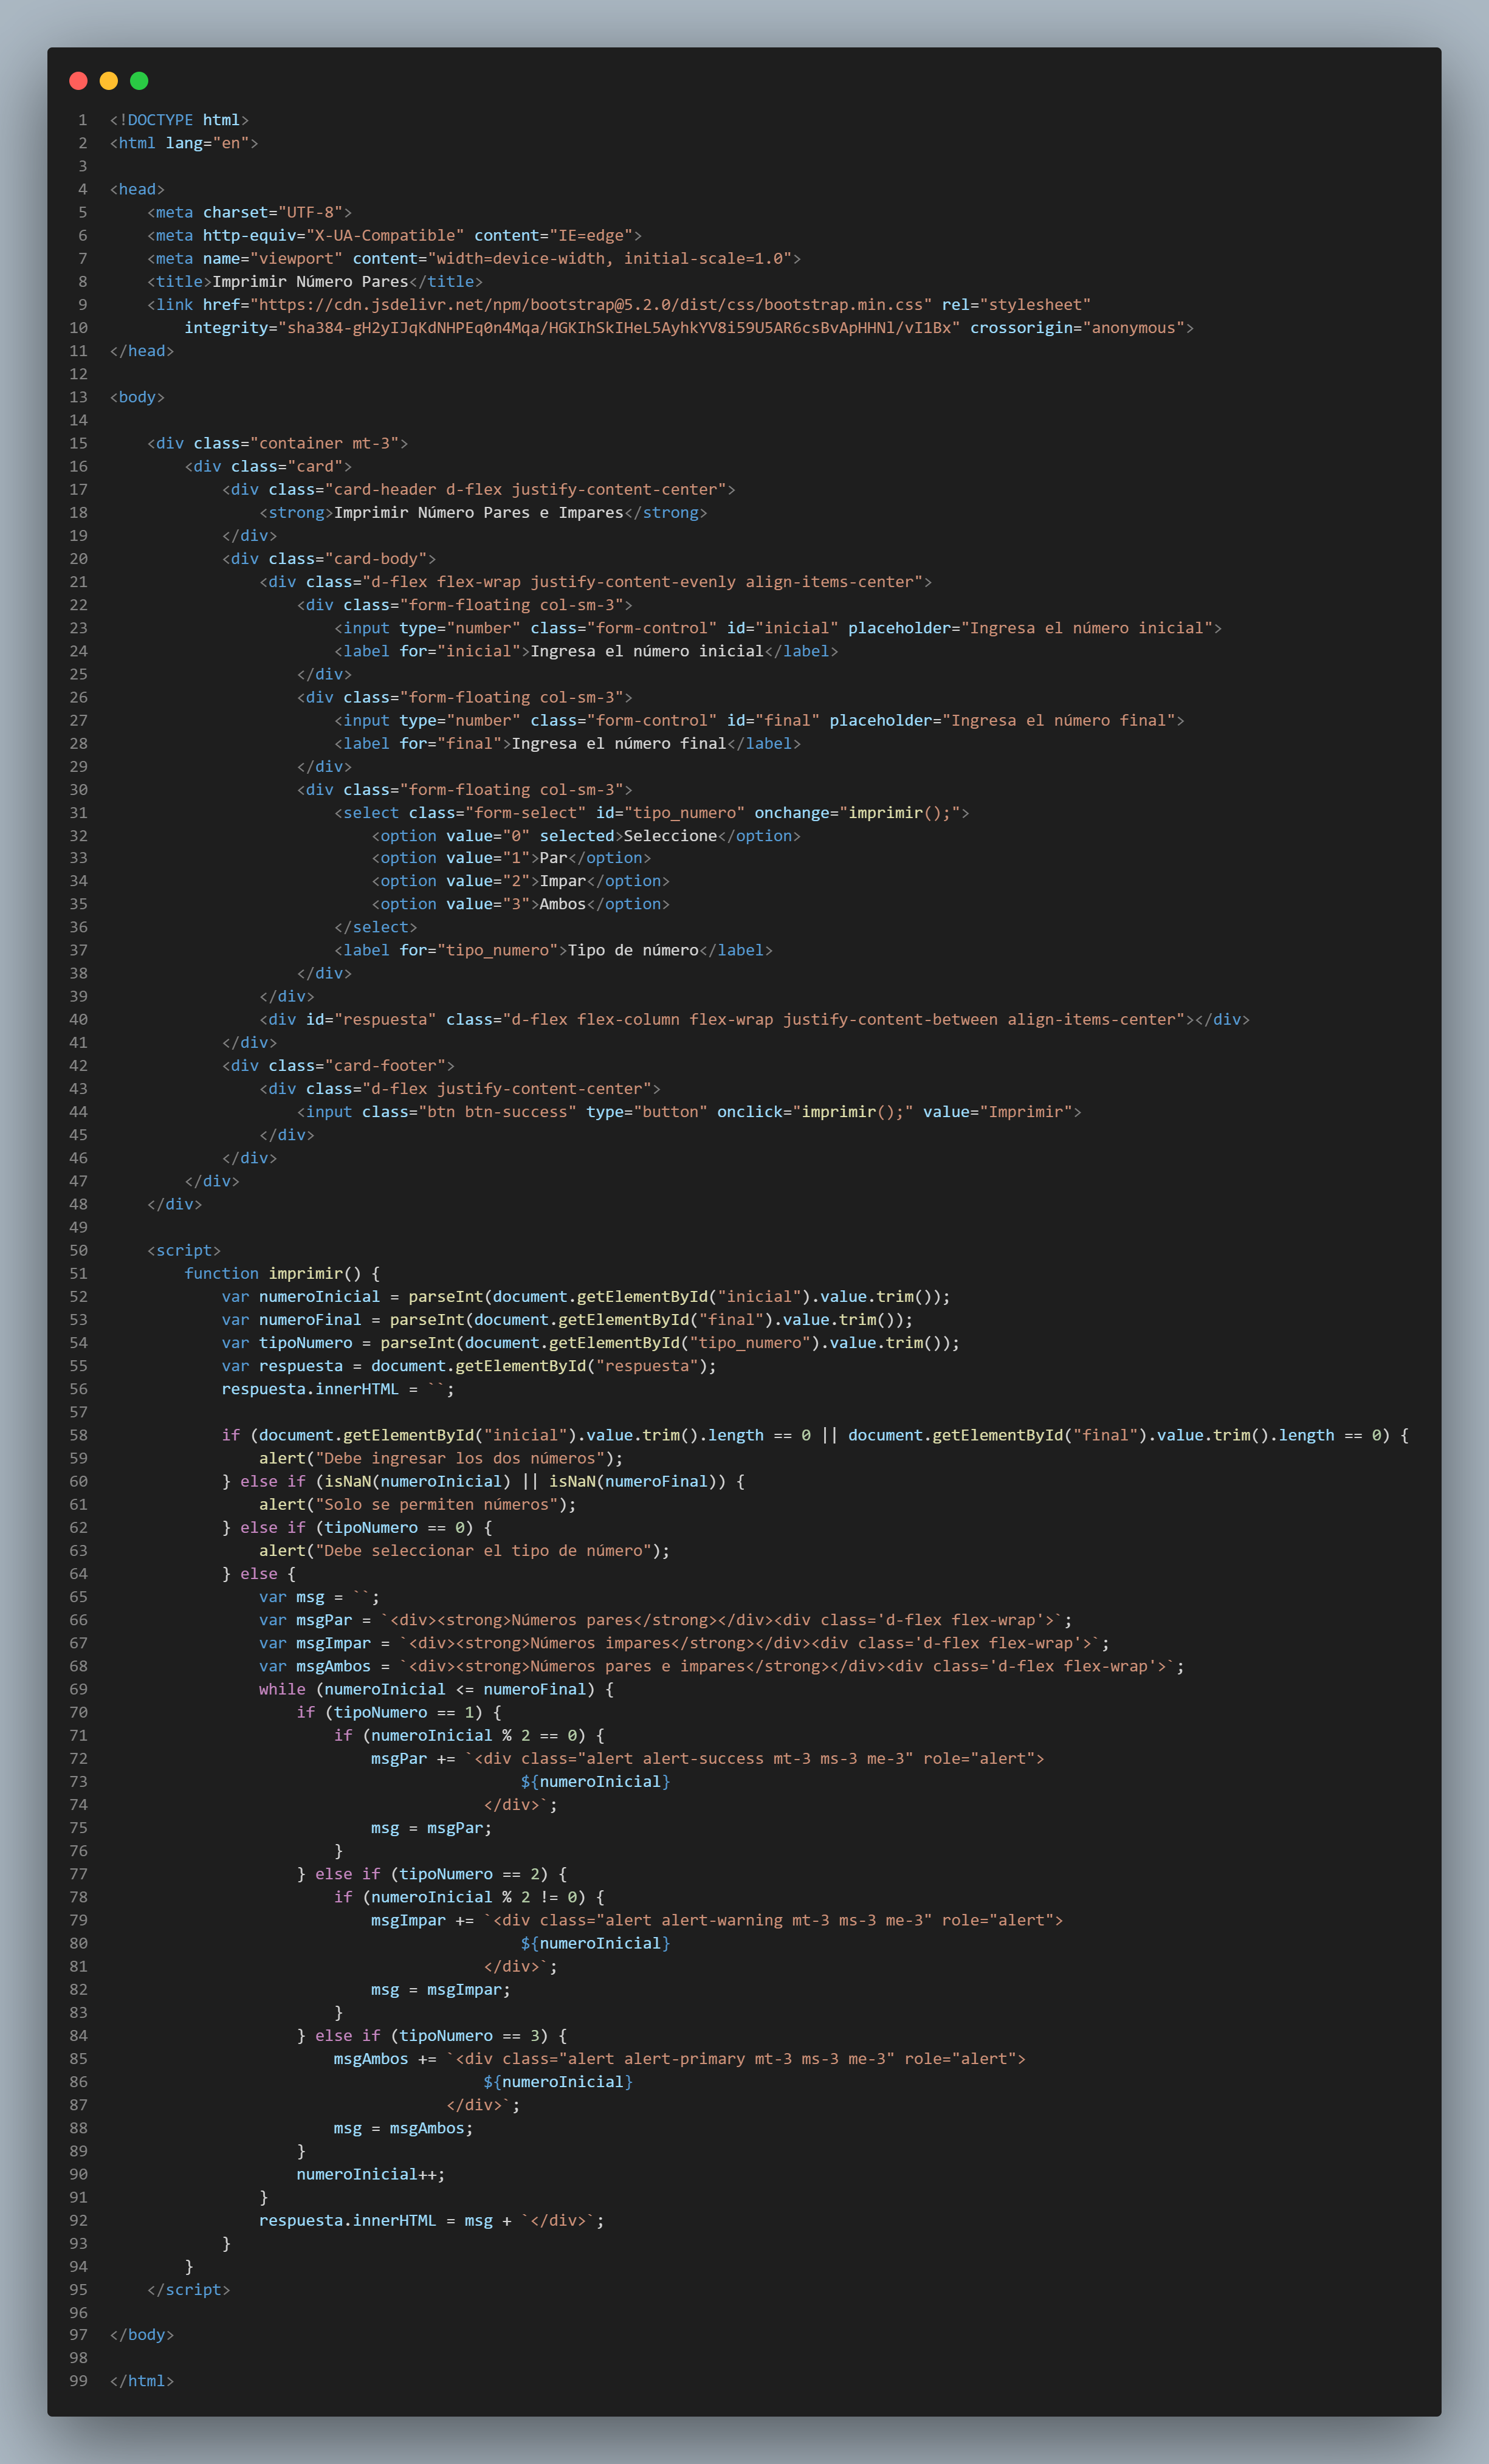Click the opening body tag on line 13
1489x2464 pixels.
tap(137, 397)
